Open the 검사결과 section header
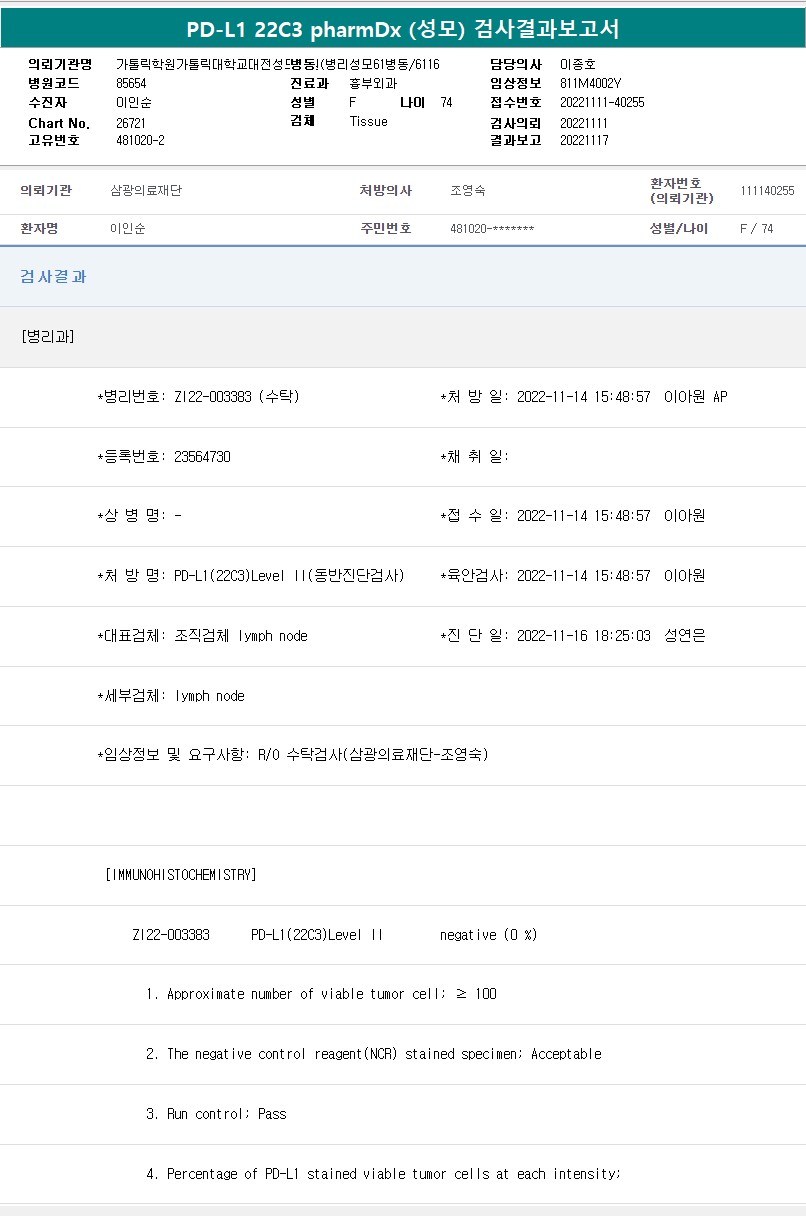The image size is (806, 1216). (53, 277)
